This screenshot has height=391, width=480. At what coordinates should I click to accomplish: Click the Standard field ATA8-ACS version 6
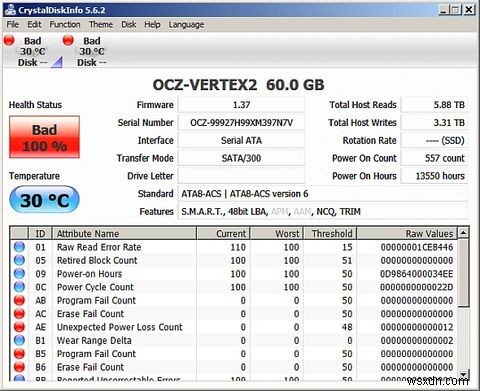[323, 194]
